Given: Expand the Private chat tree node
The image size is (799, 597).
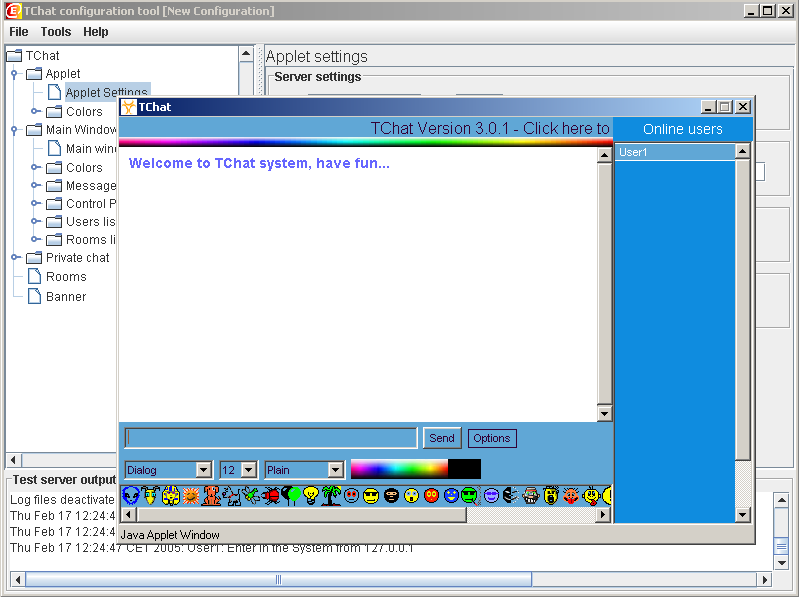Looking at the screenshot, I should click(x=15, y=257).
